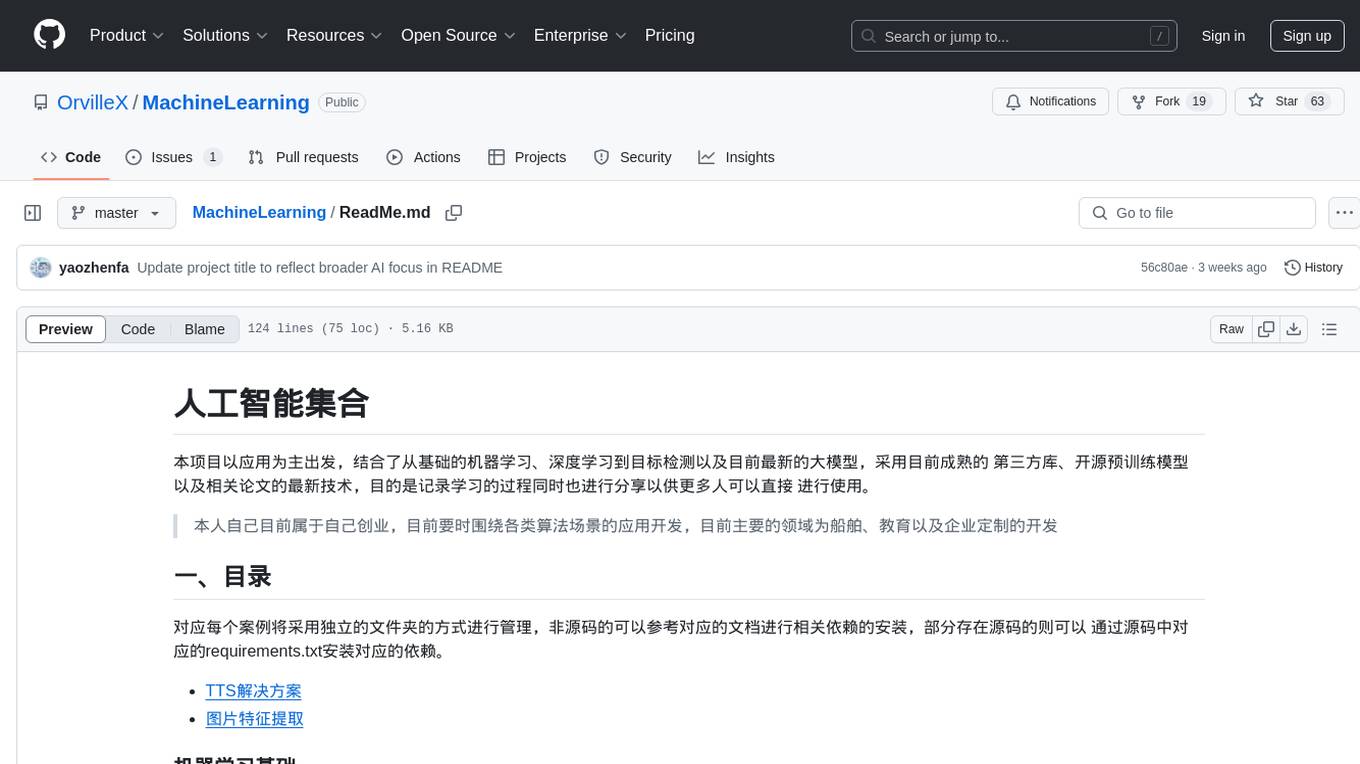Switch to the Actions tab
The width and height of the screenshot is (1360, 764).
(x=423, y=157)
